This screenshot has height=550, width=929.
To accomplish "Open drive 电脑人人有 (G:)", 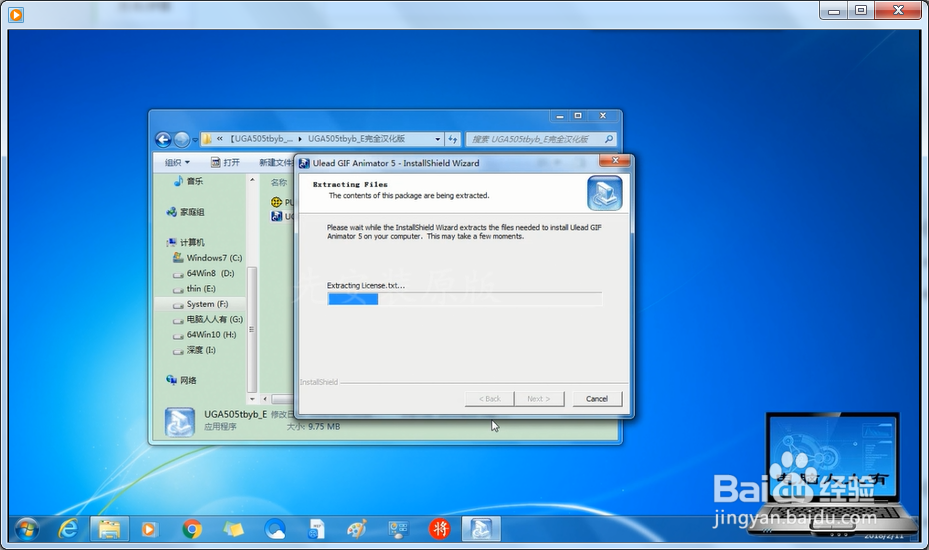I will pos(214,319).
